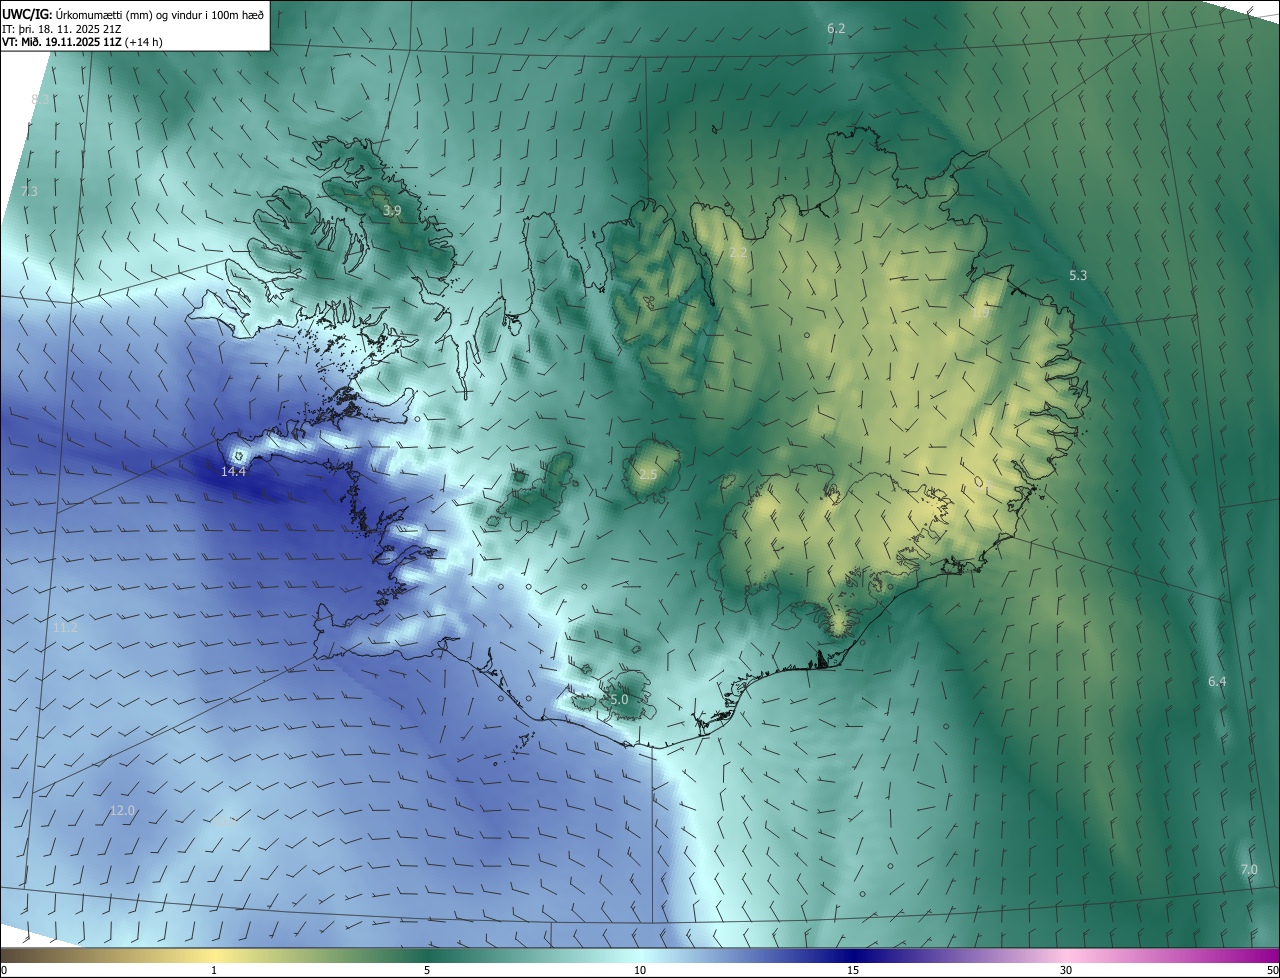
Task: Click the 6.4 value in the southeast sea
Action: 1216,682
